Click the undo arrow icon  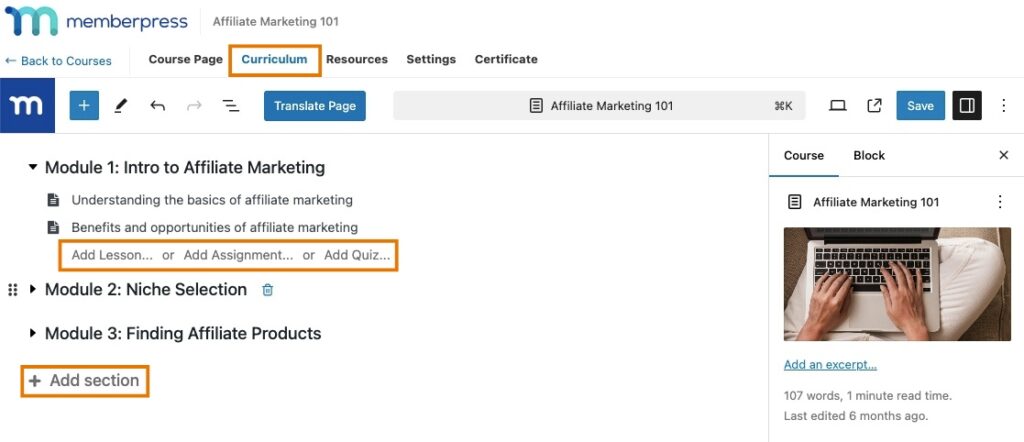(157, 106)
